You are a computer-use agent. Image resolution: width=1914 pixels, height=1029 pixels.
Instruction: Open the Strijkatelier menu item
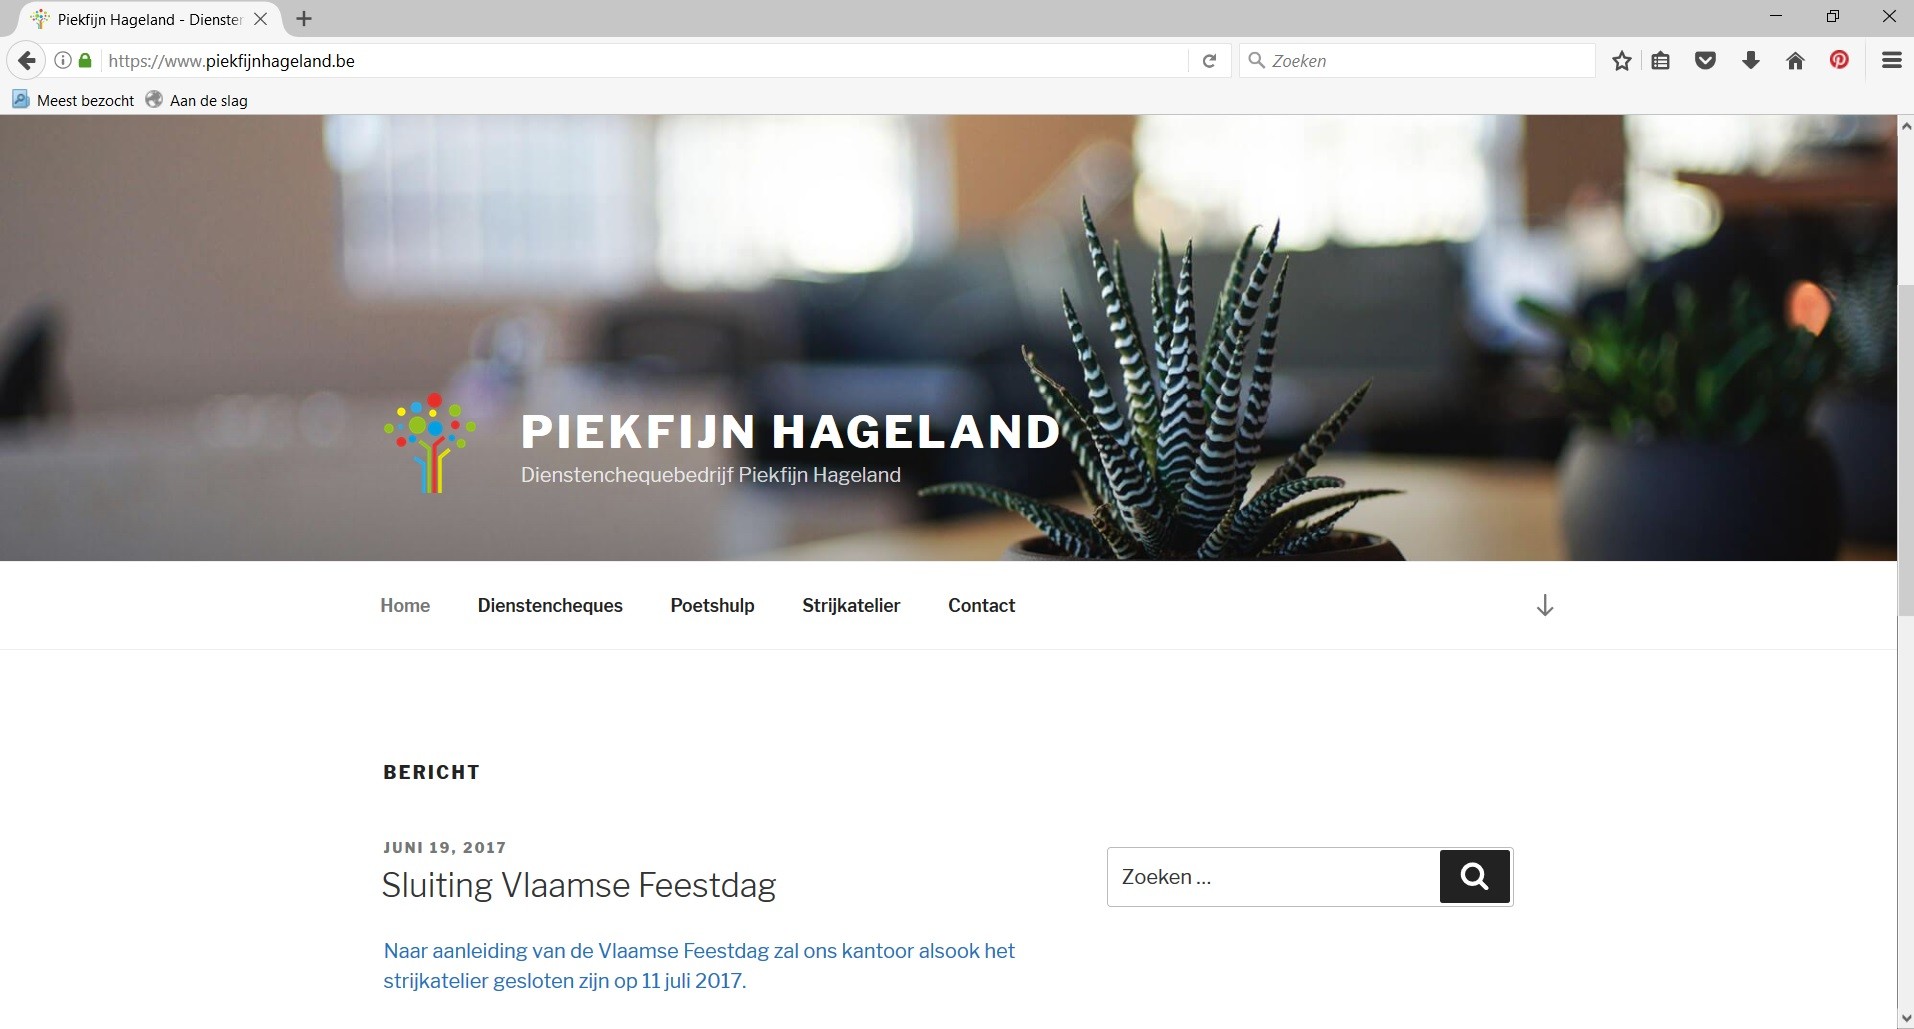(851, 605)
